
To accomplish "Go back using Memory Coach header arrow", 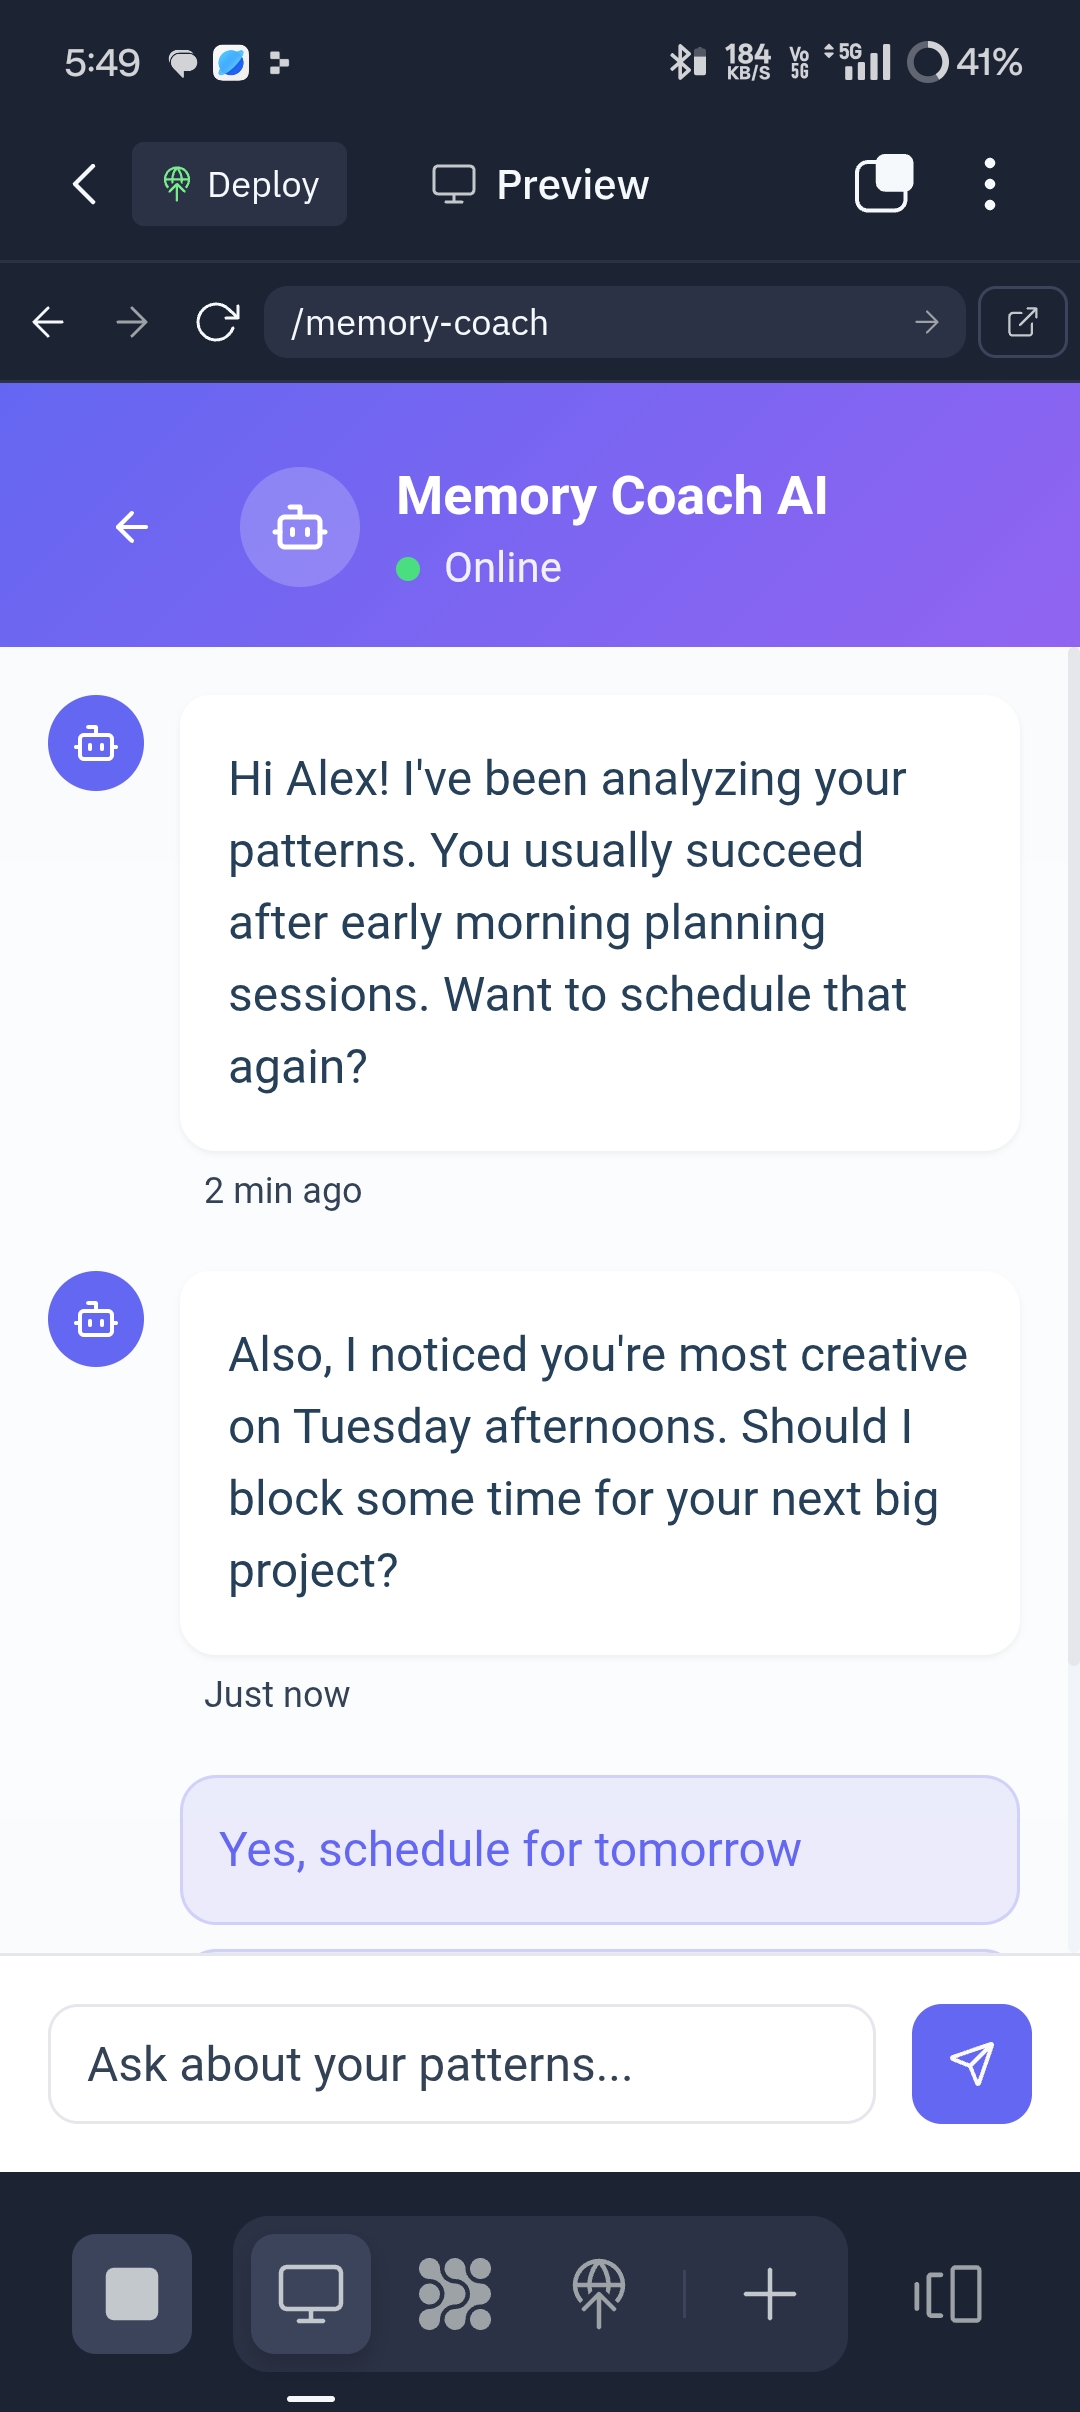I will pos(132,527).
